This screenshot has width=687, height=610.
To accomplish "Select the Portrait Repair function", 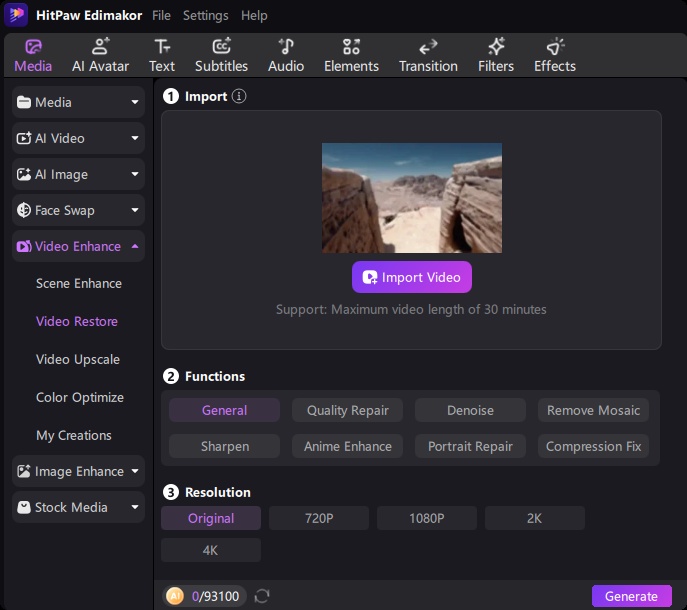I will 470,446.
